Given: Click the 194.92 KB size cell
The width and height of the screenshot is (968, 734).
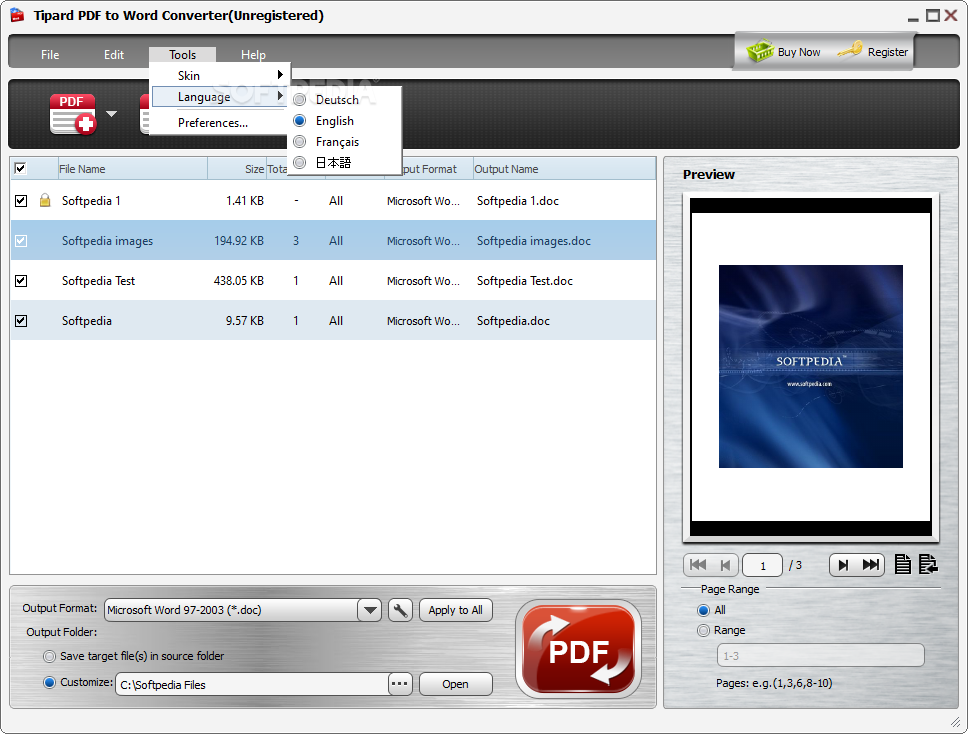Looking at the screenshot, I should pos(238,241).
